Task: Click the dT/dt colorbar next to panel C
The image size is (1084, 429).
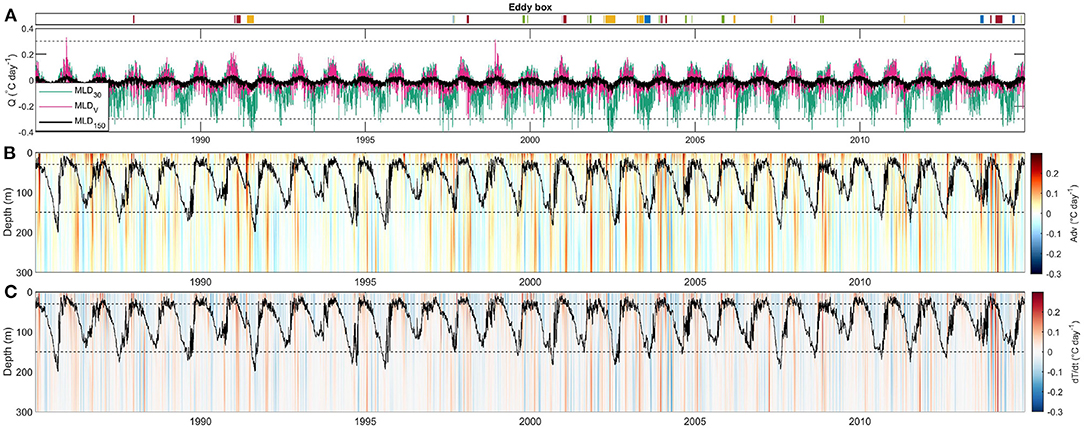Action: click(x=1036, y=352)
